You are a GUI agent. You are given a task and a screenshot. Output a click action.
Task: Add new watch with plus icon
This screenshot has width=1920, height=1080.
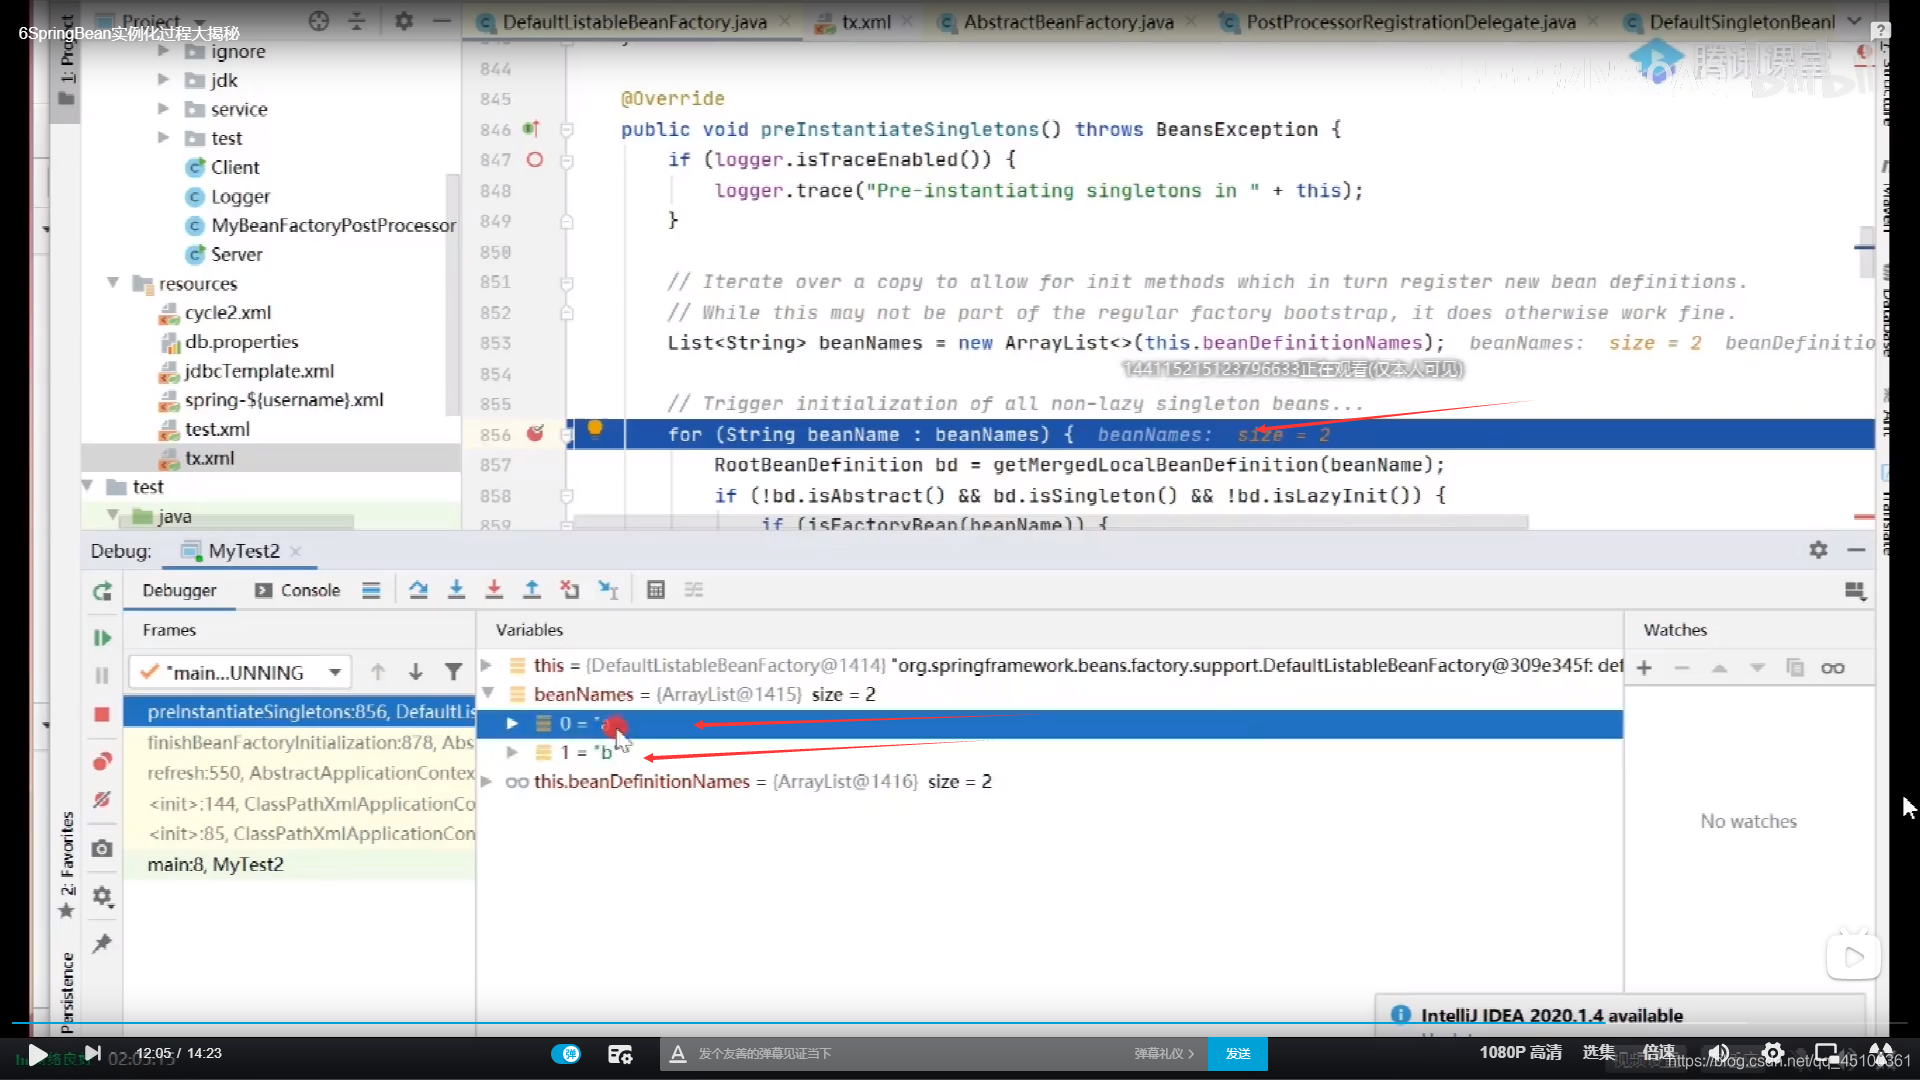tap(1644, 668)
